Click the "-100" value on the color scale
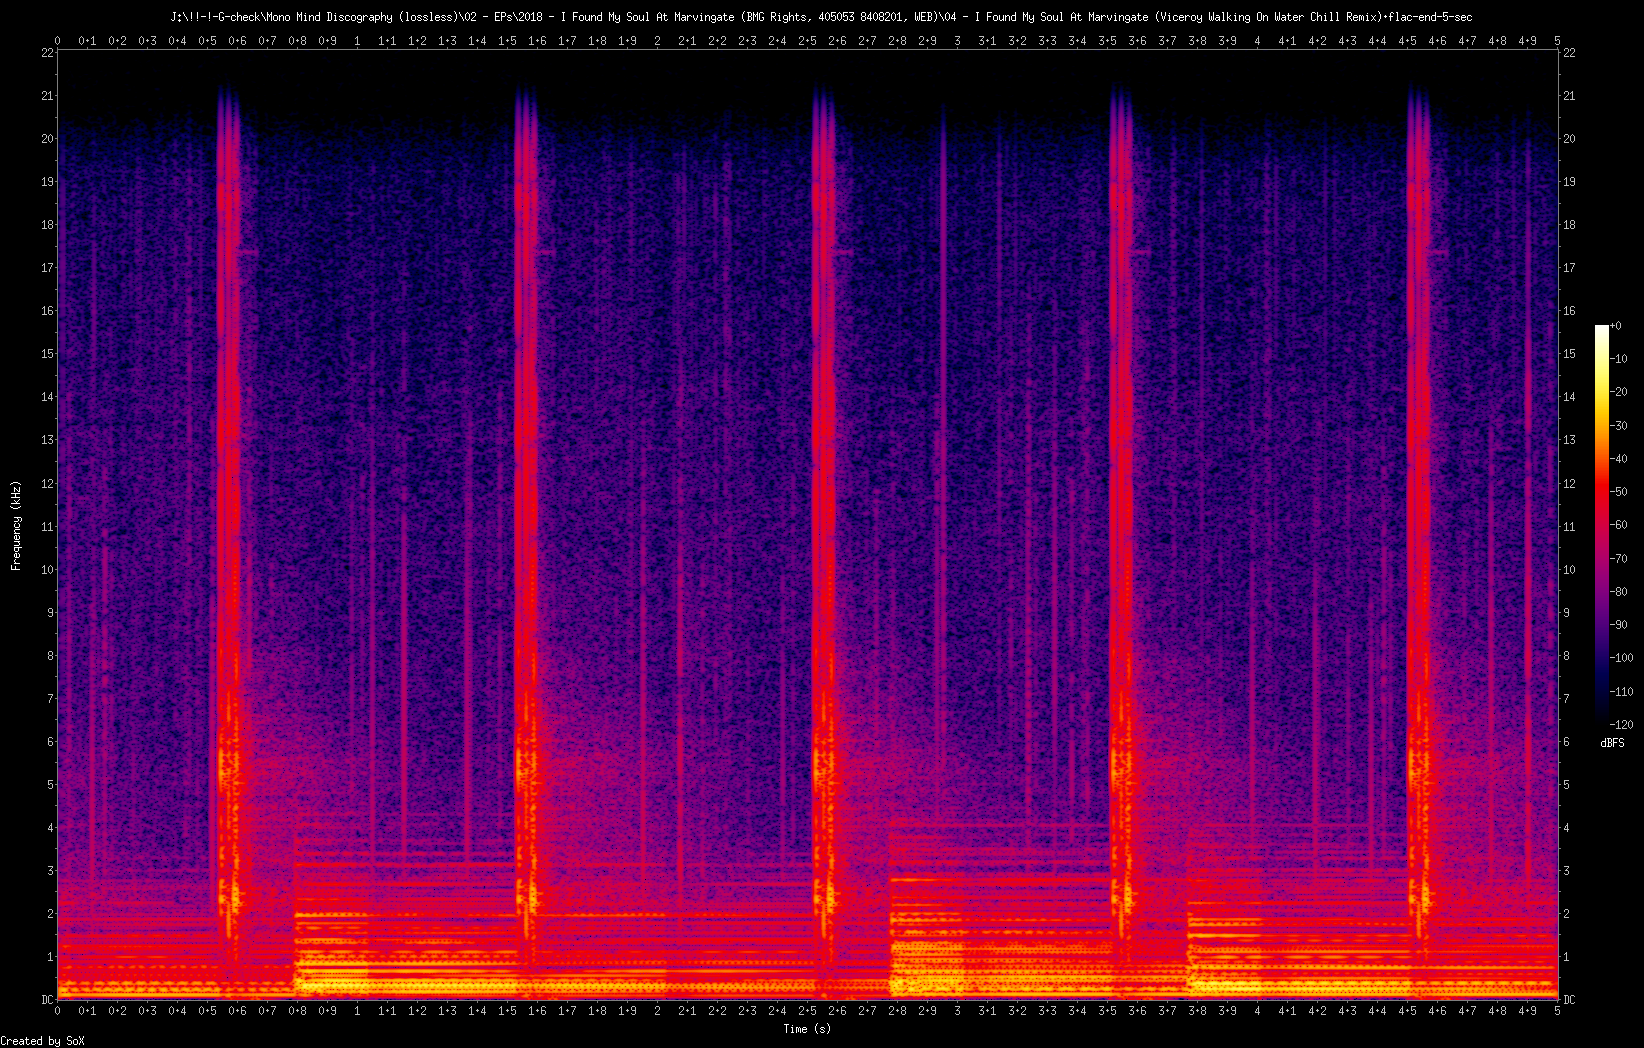1644x1048 pixels. [x=1622, y=658]
